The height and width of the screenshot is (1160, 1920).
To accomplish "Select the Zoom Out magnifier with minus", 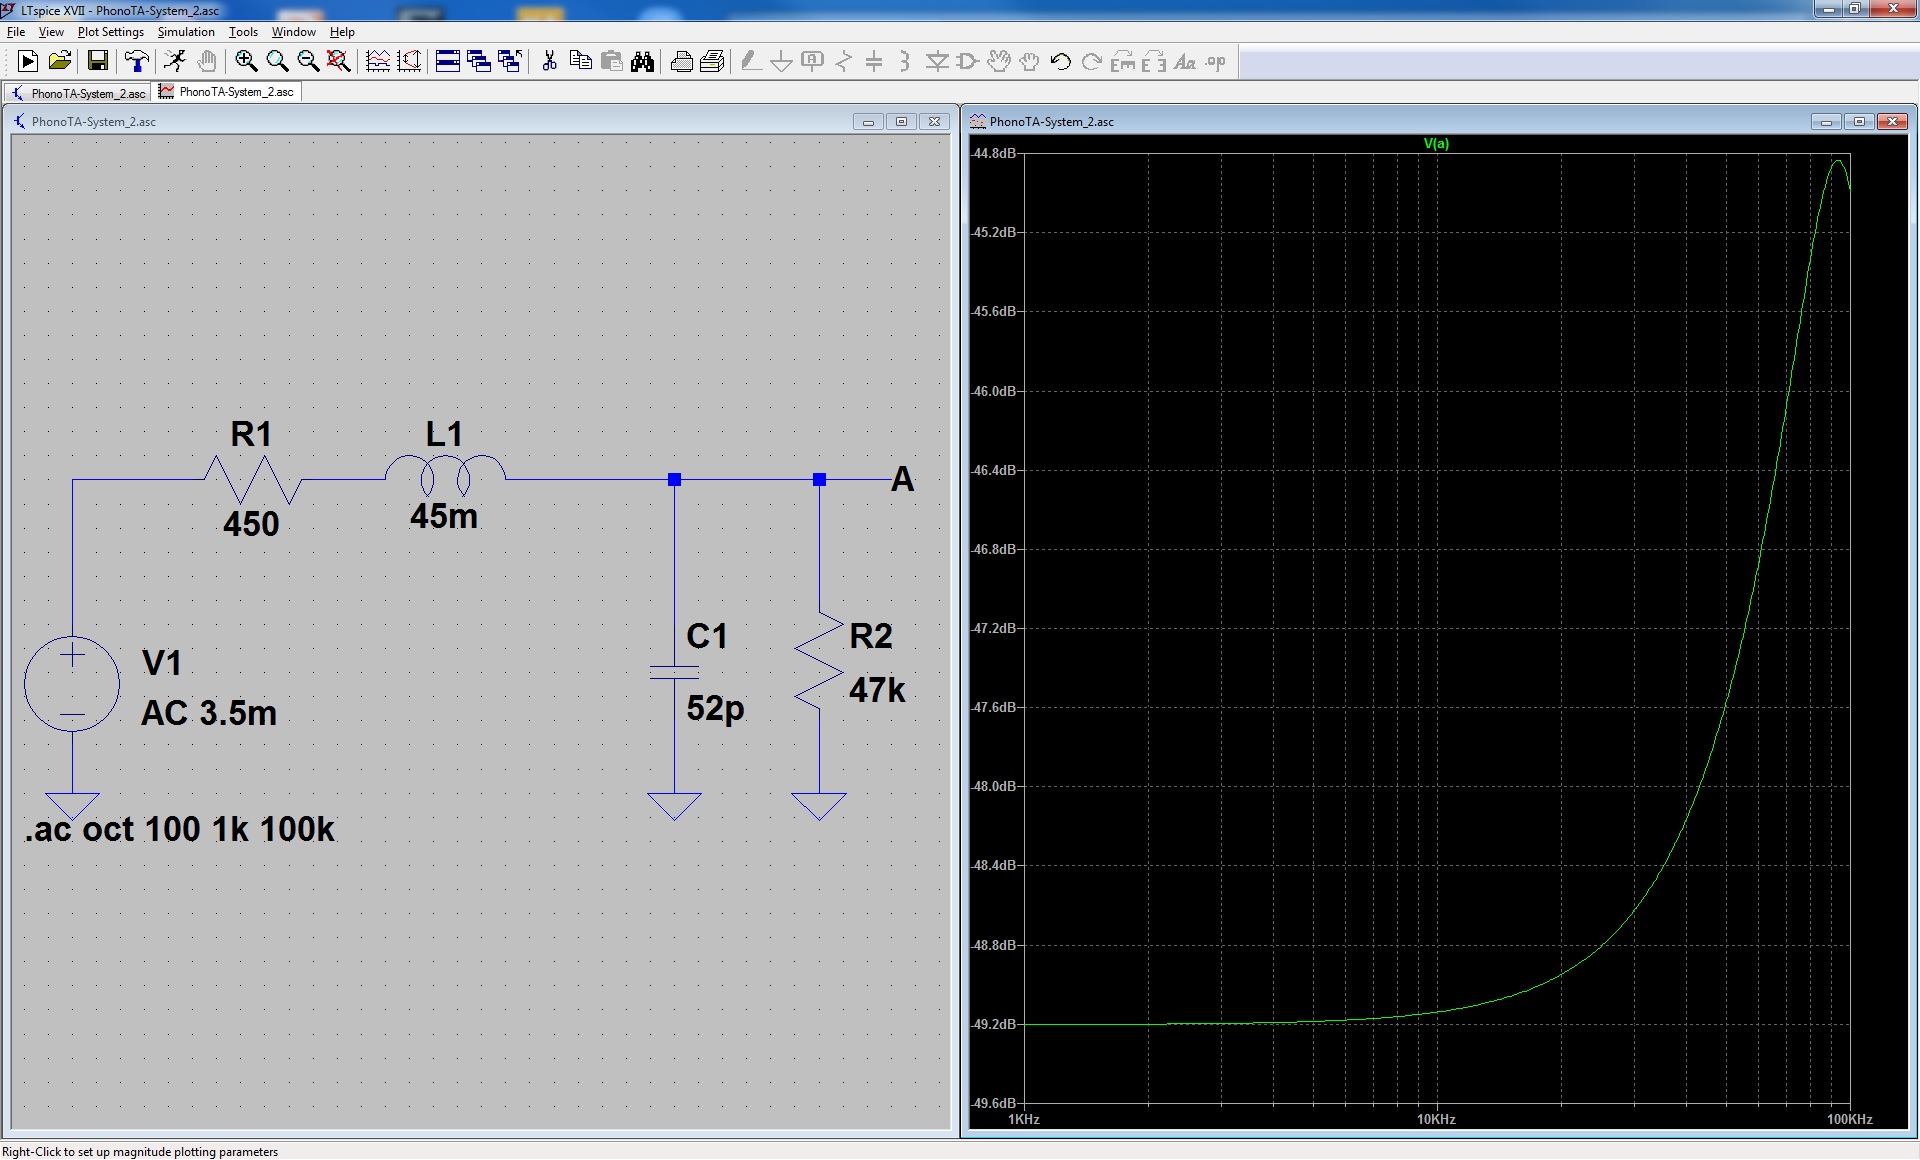I will click(x=308, y=62).
